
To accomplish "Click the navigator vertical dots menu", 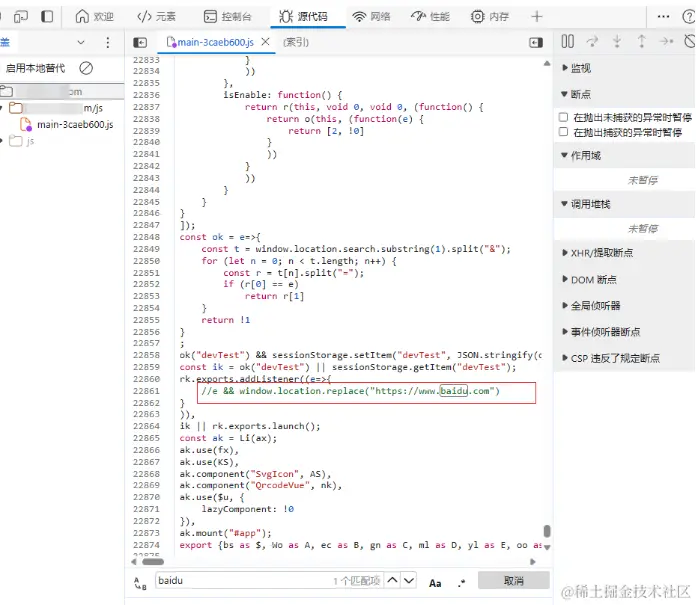I will click(x=108, y=43).
